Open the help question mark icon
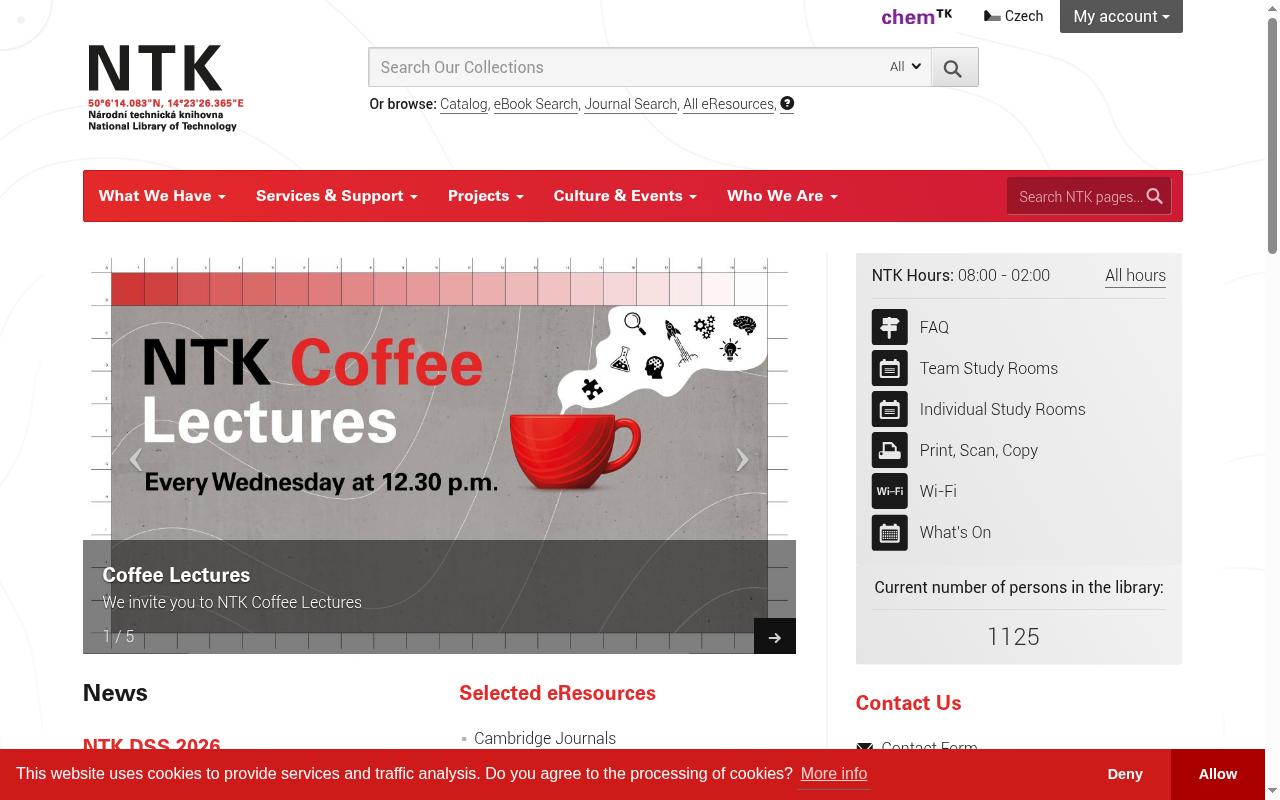 (787, 103)
